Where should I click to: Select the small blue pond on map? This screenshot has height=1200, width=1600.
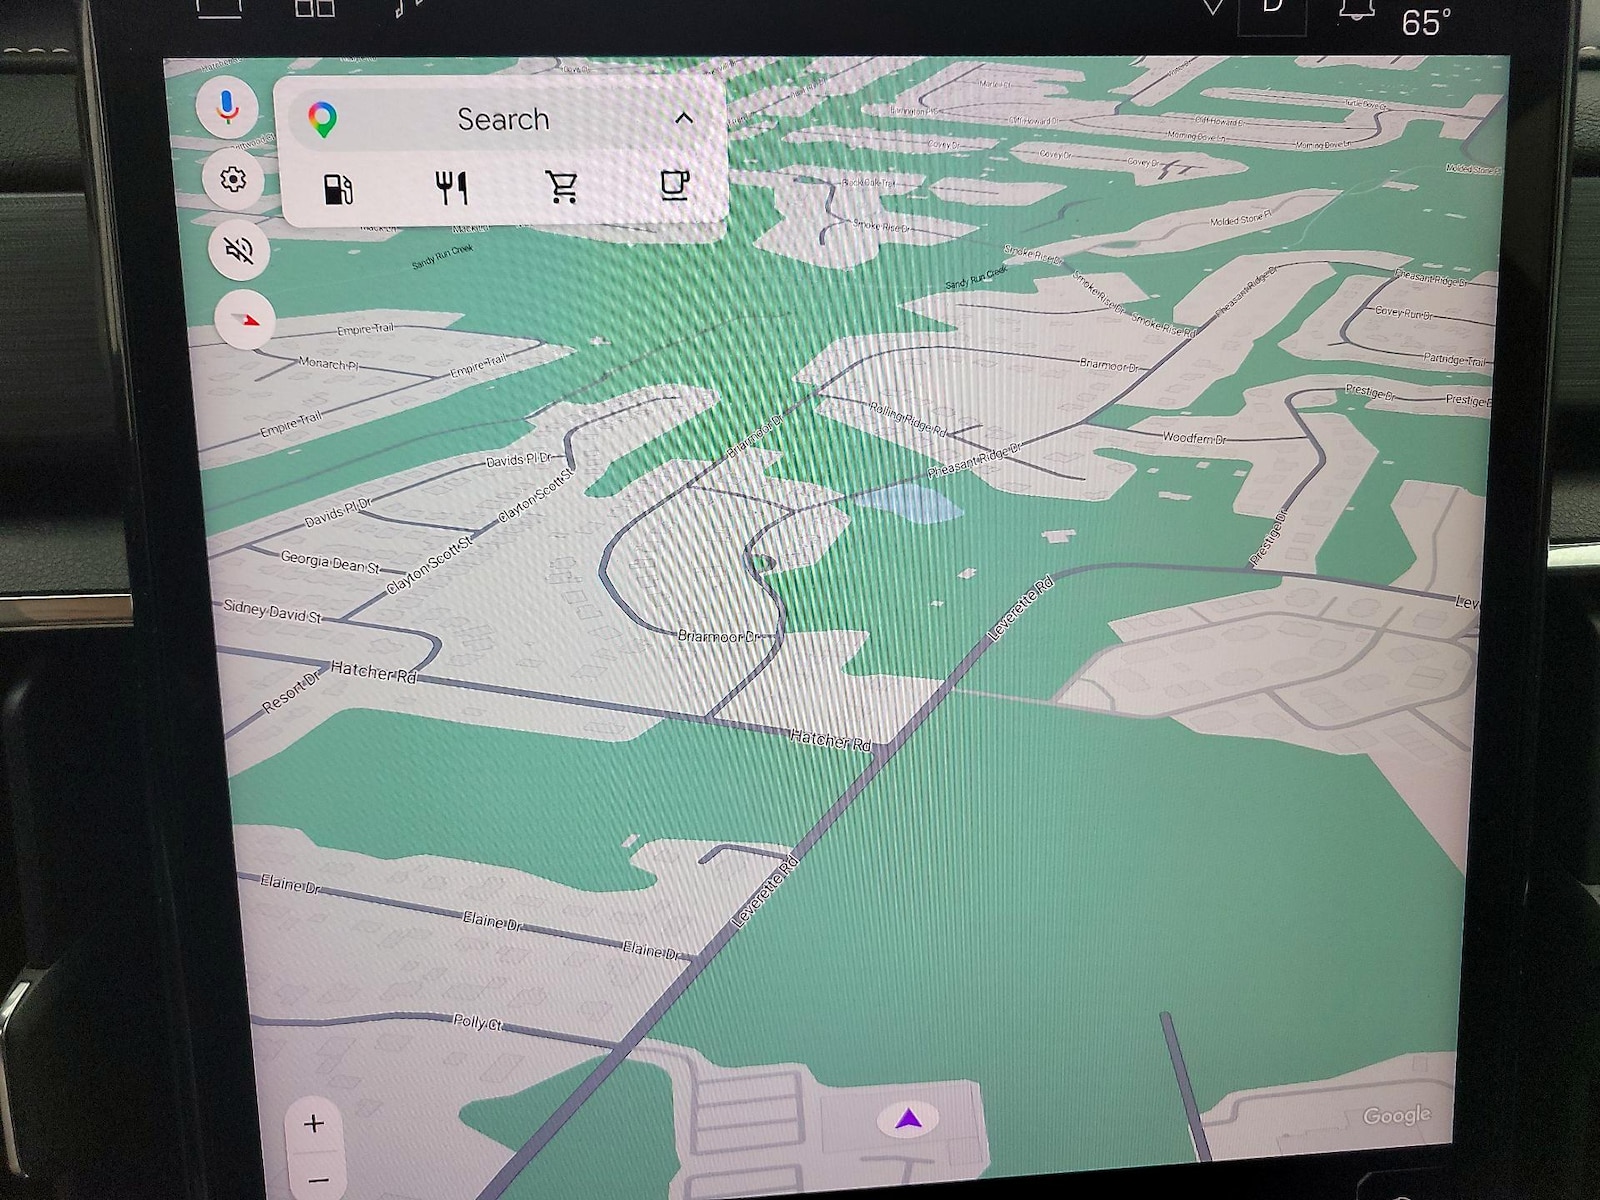(908, 504)
